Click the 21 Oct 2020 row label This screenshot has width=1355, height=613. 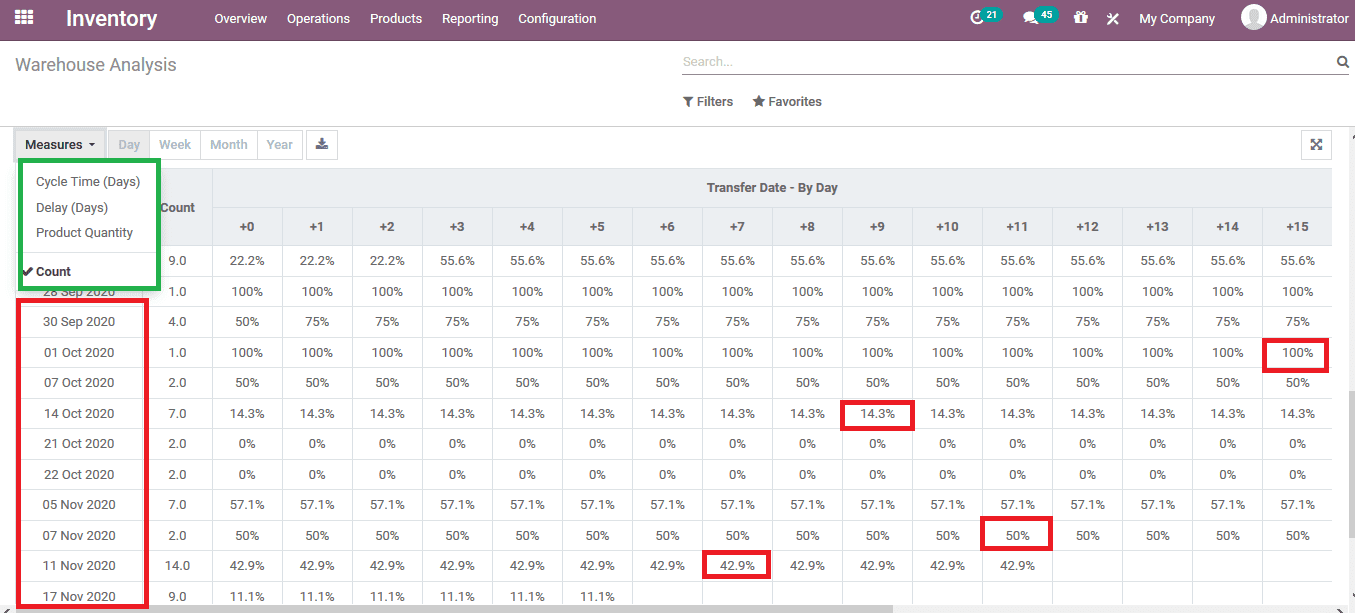[79, 444]
